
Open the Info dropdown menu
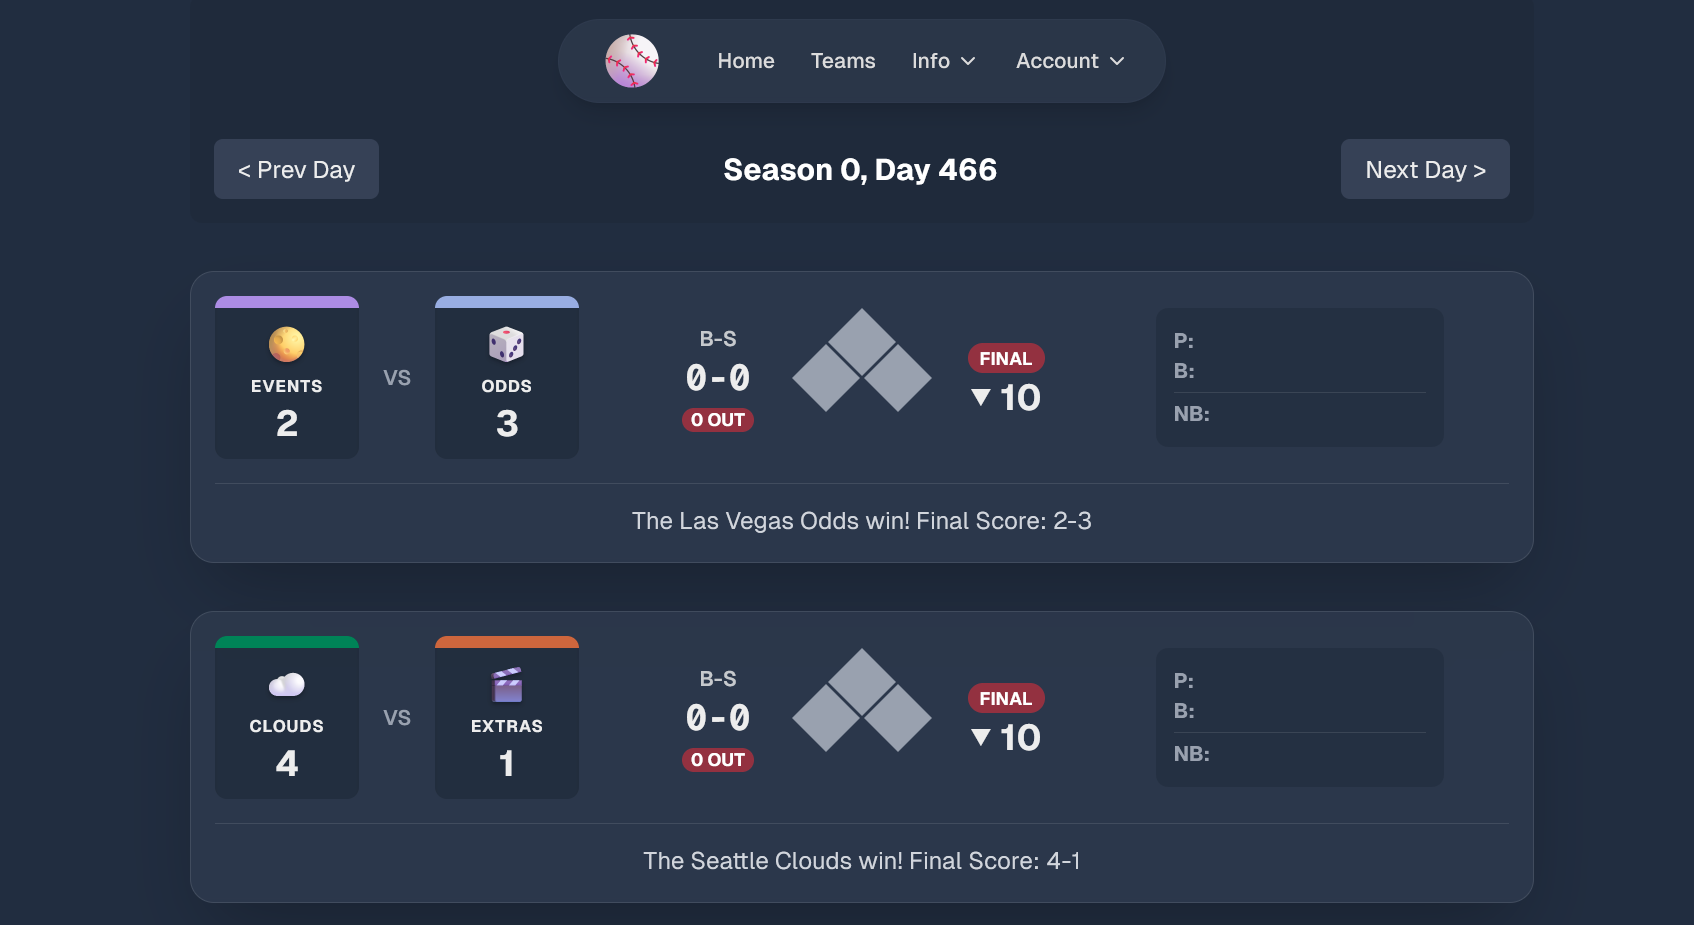943,61
